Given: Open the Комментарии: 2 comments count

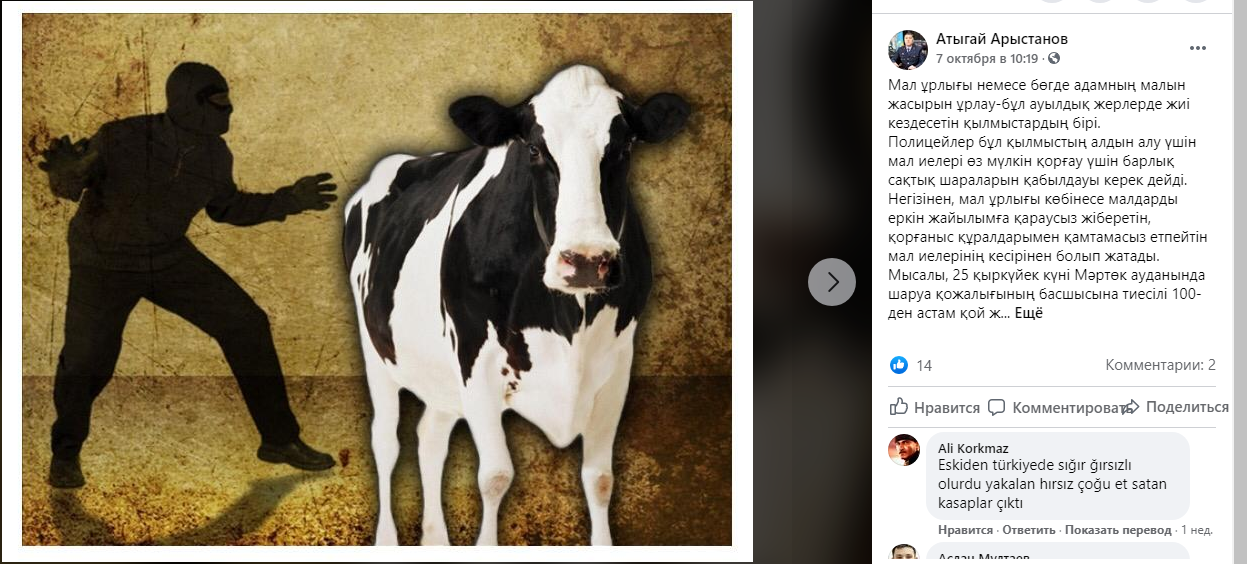Looking at the screenshot, I should click(x=1160, y=365).
